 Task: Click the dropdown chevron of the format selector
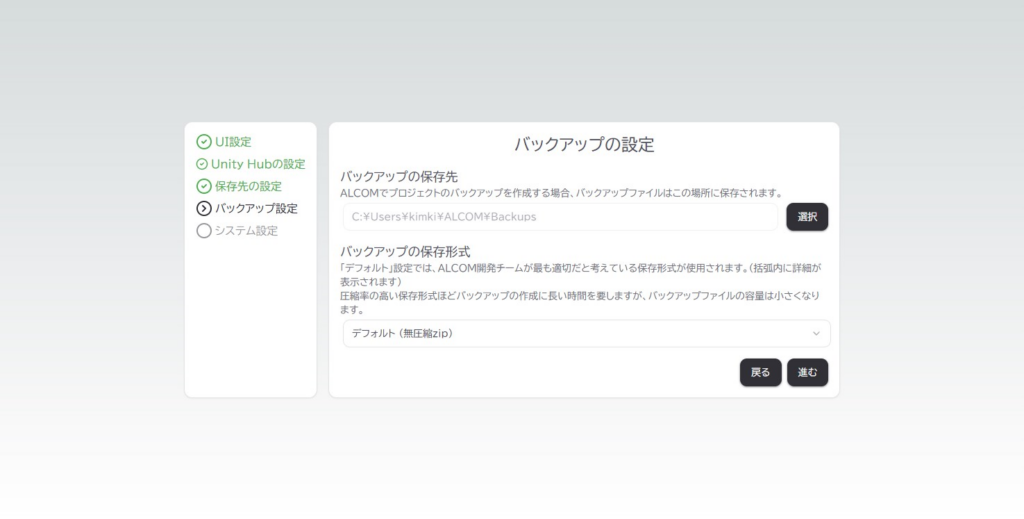[x=816, y=334]
